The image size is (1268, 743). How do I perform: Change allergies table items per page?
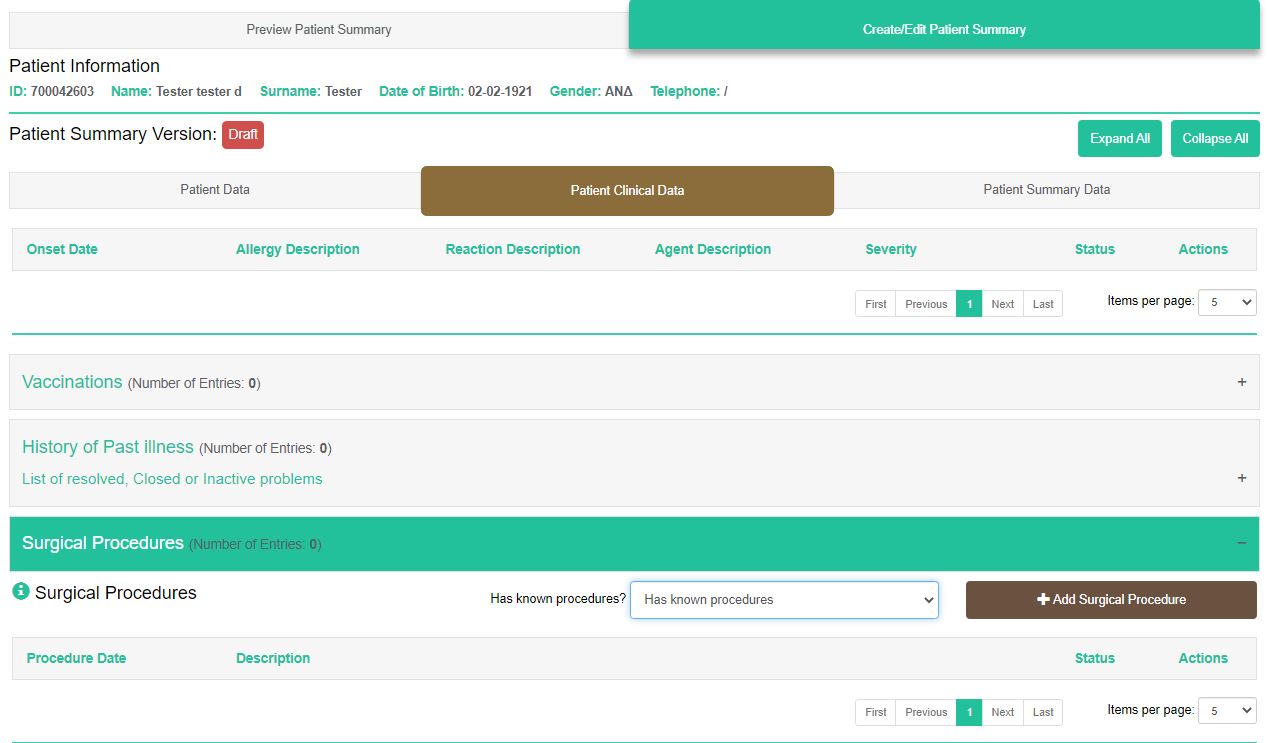pos(1227,302)
